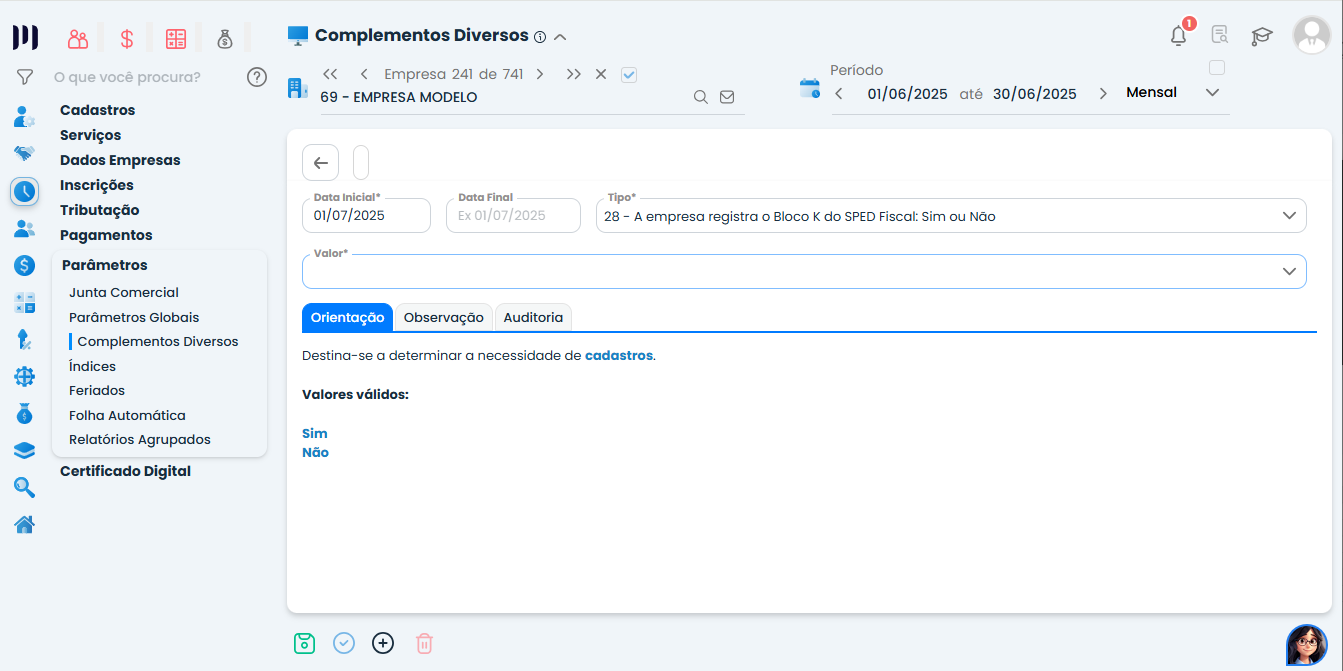Open the help question mark icon
Image resolution: width=1343 pixels, height=671 pixels.
(257, 77)
